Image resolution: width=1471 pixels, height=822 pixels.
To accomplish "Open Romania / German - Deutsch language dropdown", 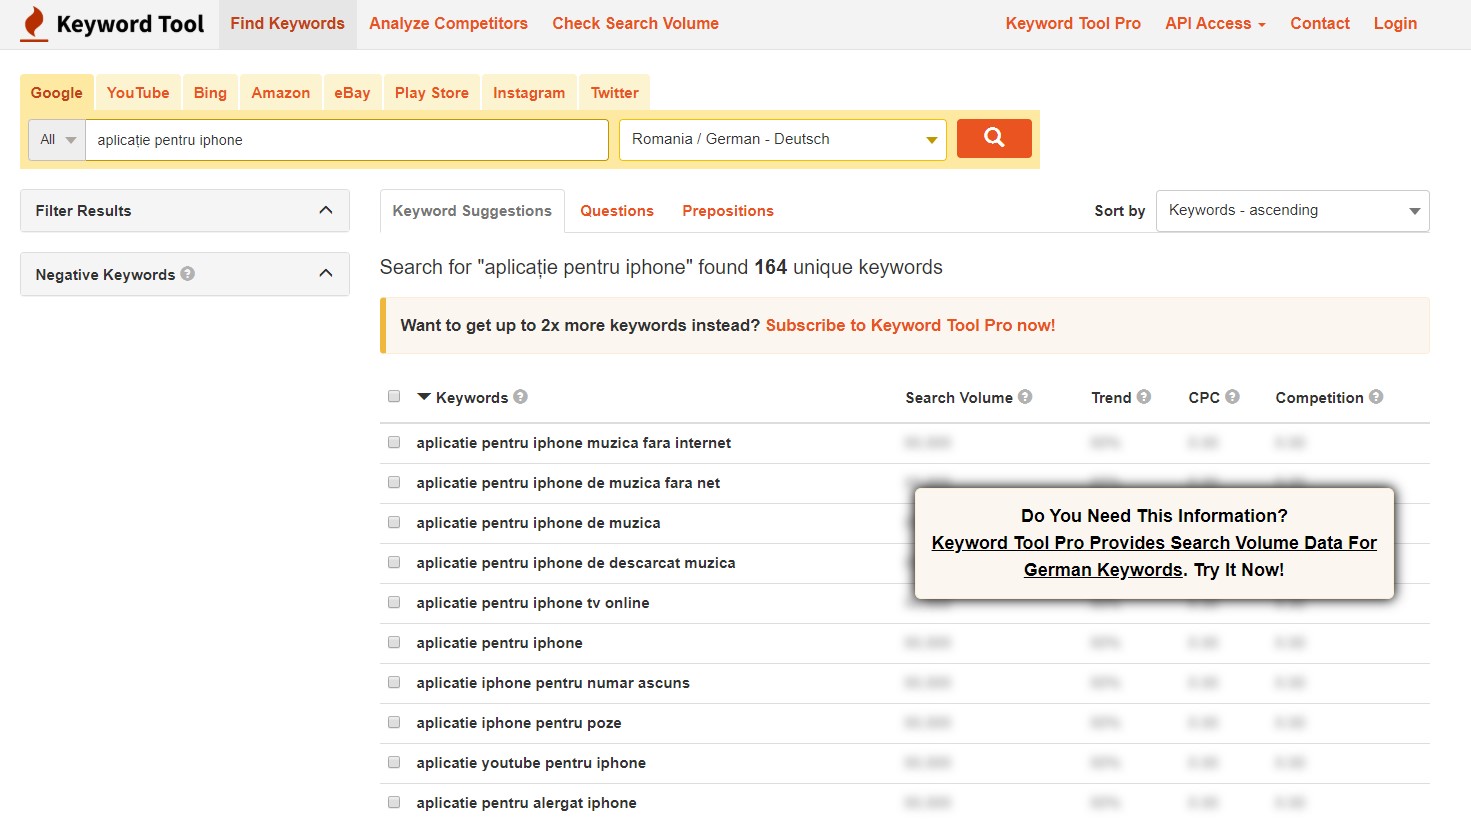I will click(783, 140).
